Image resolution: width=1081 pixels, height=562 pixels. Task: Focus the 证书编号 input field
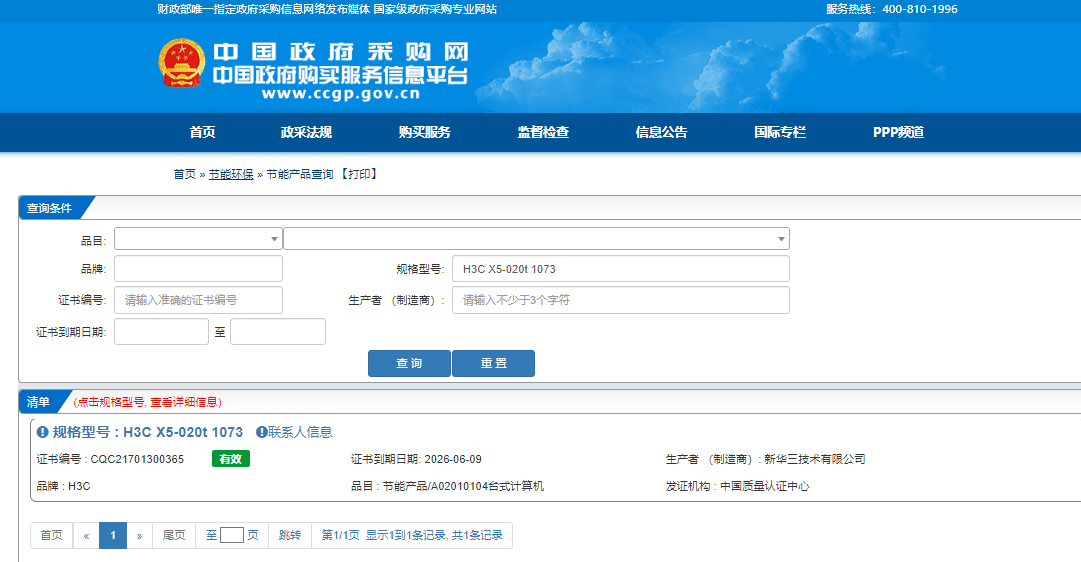[x=199, y=300]
